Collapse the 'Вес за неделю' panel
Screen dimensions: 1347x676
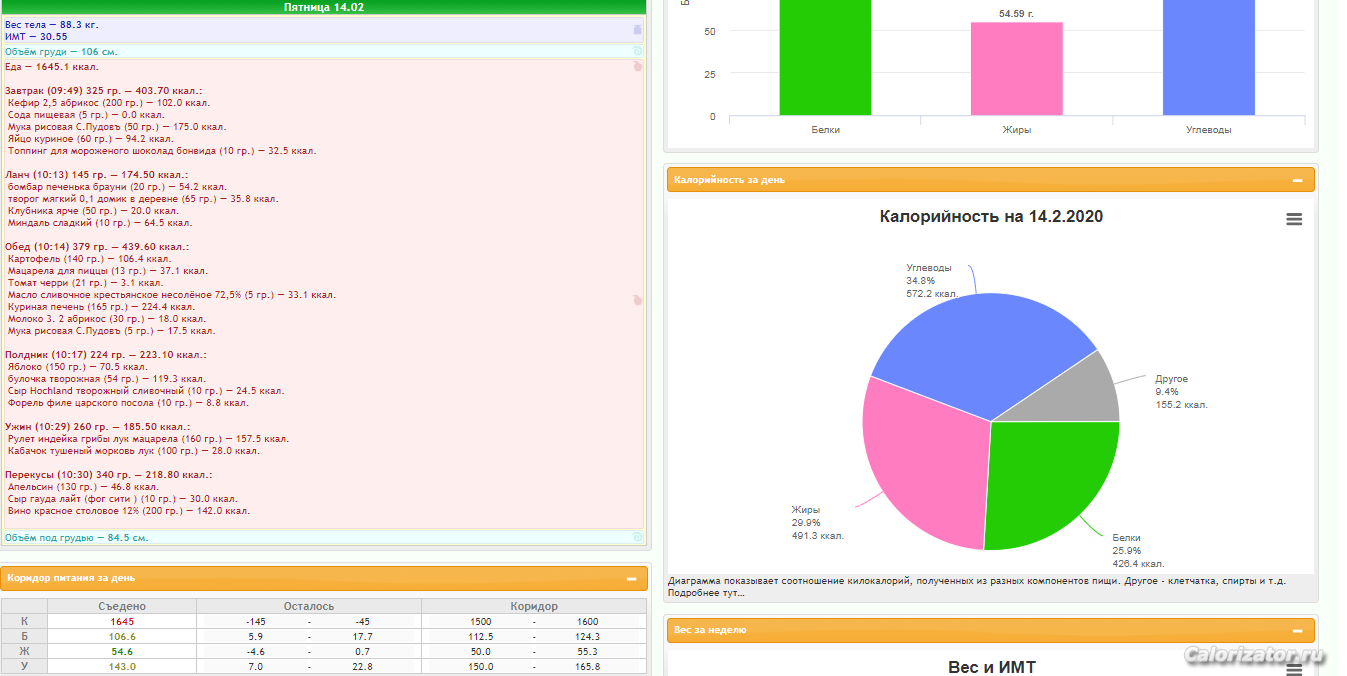click(1297, 631)
